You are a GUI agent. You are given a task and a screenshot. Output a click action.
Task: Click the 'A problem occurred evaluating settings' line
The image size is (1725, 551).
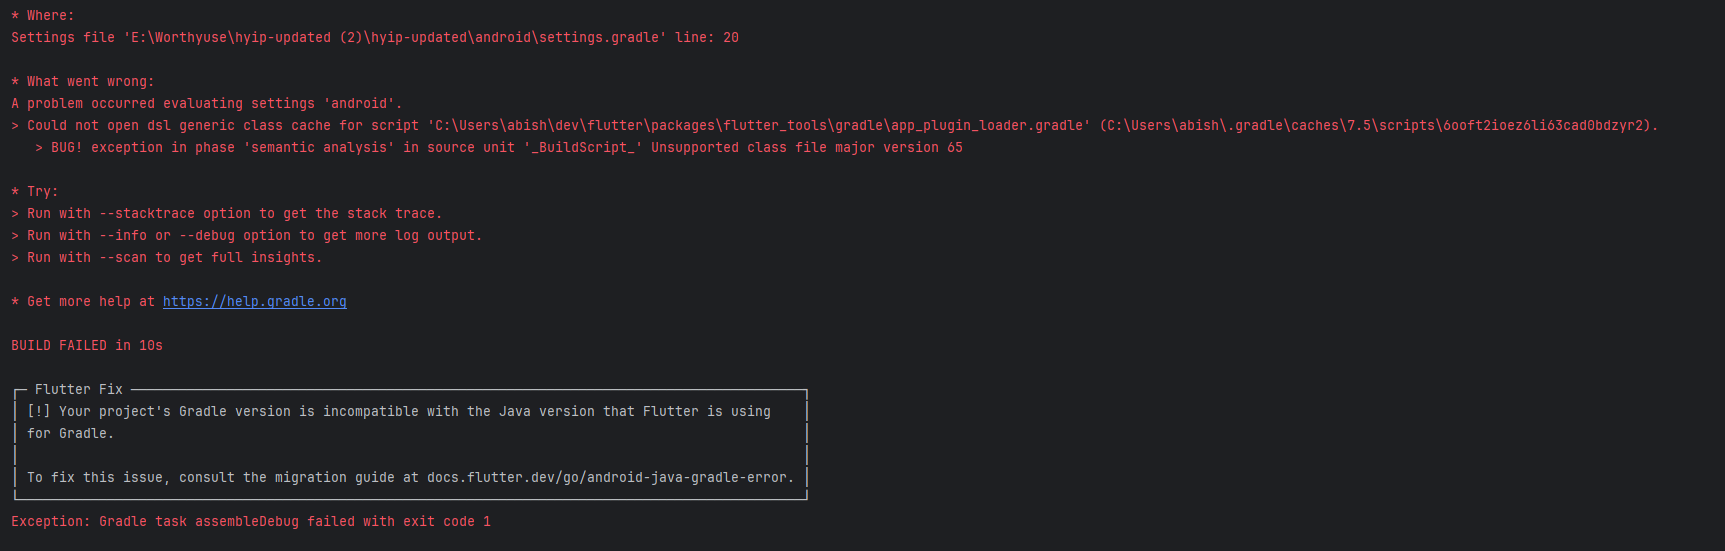[x=207, y=103]
